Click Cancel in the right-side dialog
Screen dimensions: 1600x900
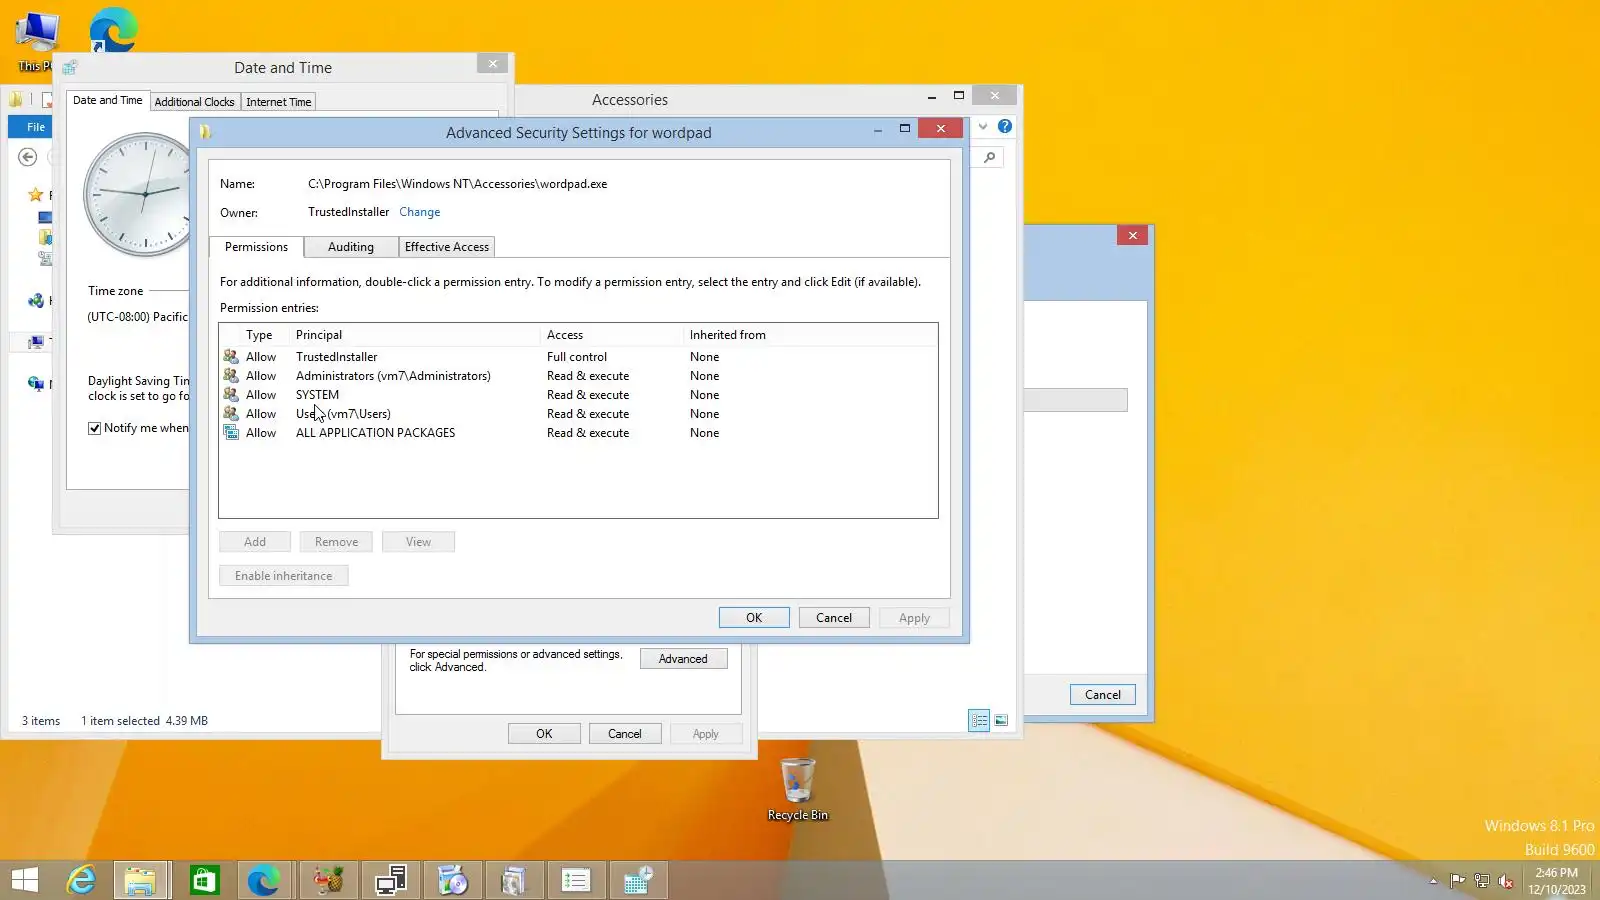tap(1103, 695)
